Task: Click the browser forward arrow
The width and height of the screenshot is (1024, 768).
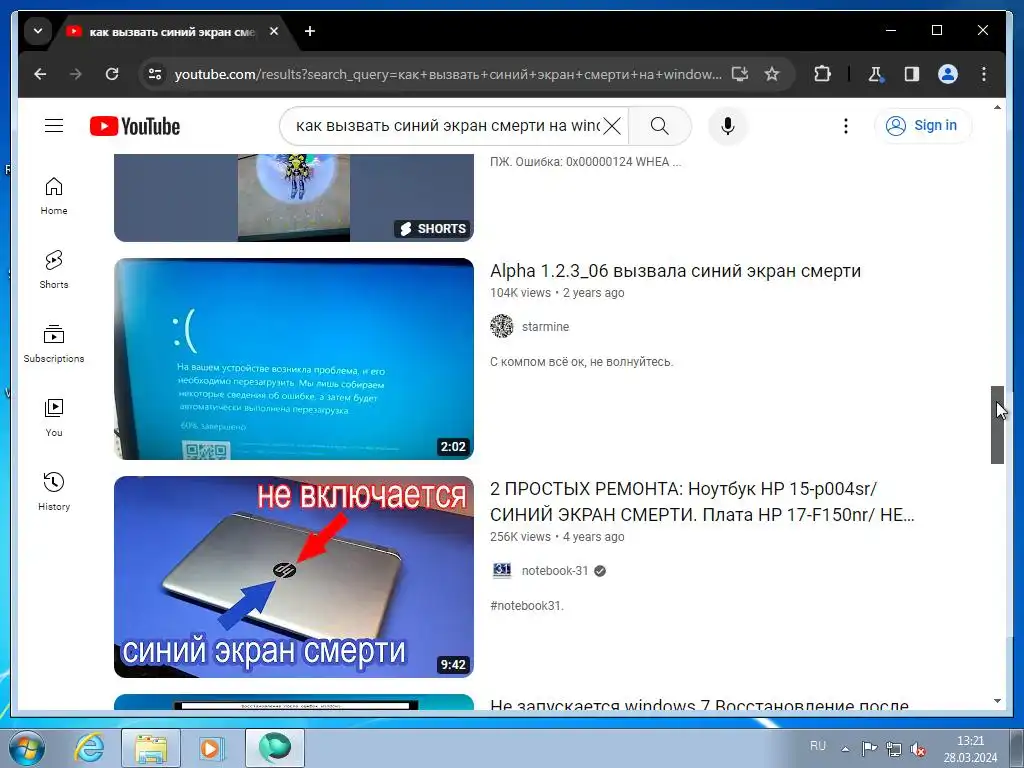Action: pyautogui.click(x=76, y=74)
